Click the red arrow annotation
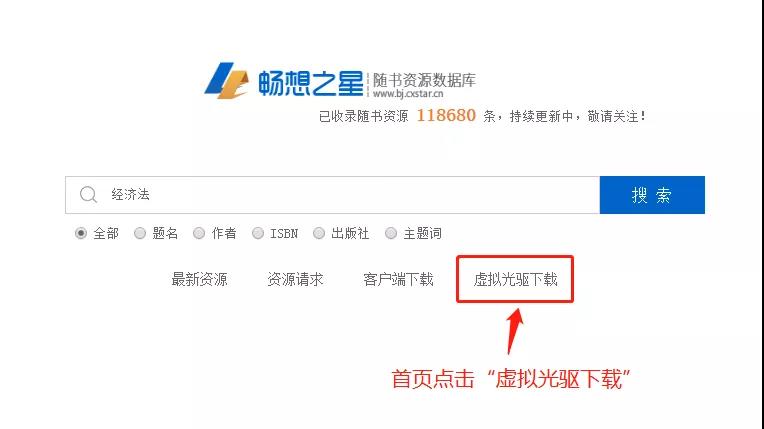Image resolution: width=764 pixels, height=429 pixels. pyautogui.click(x=515, y=331)
